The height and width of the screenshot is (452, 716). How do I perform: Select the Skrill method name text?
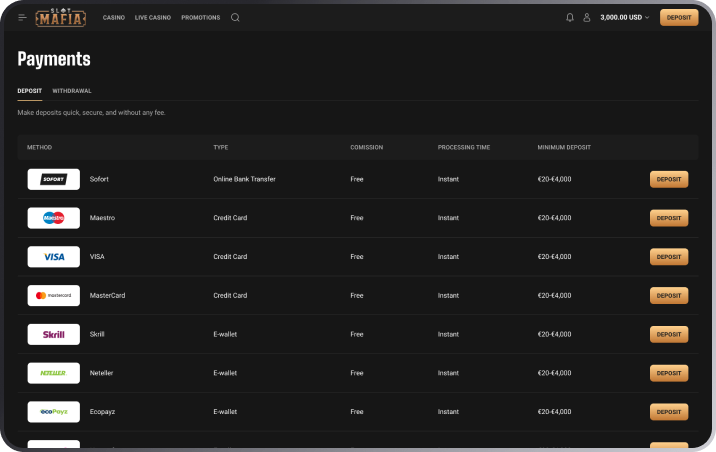[x=97, y=334]
